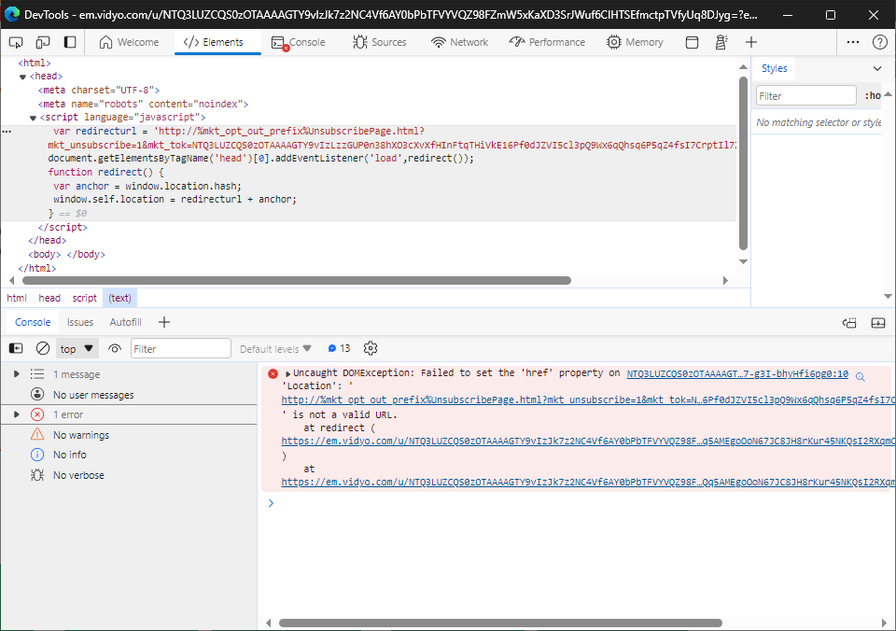896x631 pixels.
Task: Click the add new tool plus icon
Action: pyautogui.click(x=751, y=42)
